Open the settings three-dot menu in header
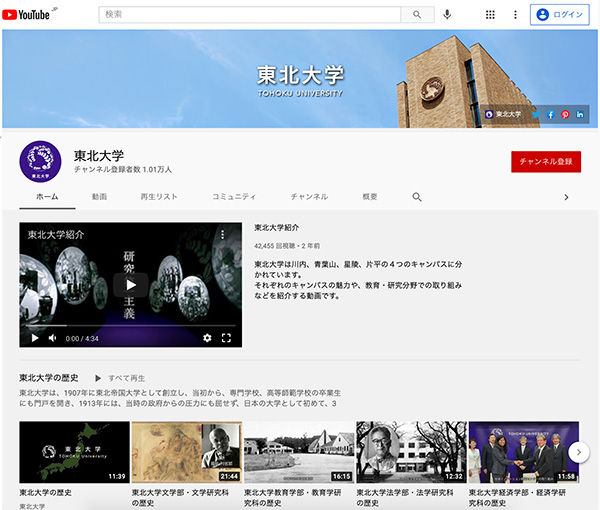The width and height of the screenshot is (600, 510). (x=515, y=15)
